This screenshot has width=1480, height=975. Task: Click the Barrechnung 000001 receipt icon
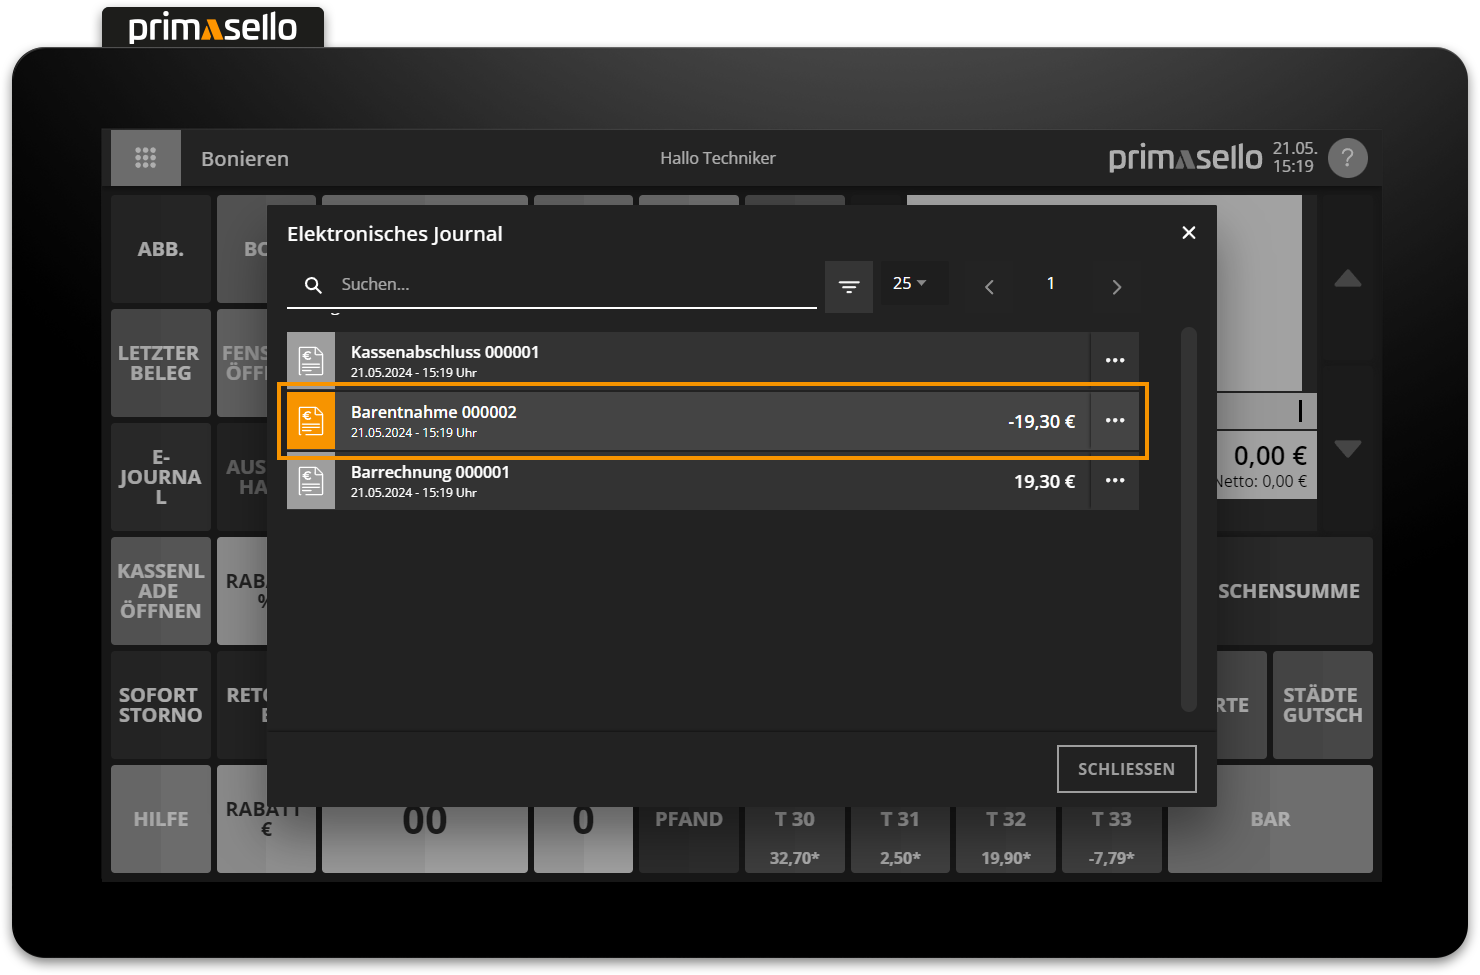(311, 481)
